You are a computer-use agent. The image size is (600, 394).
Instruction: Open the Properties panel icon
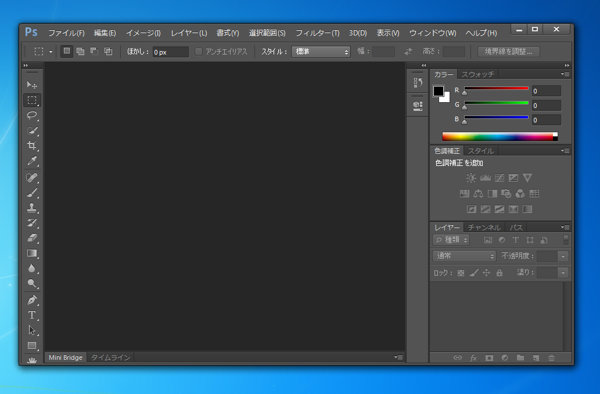click(417, 106)
